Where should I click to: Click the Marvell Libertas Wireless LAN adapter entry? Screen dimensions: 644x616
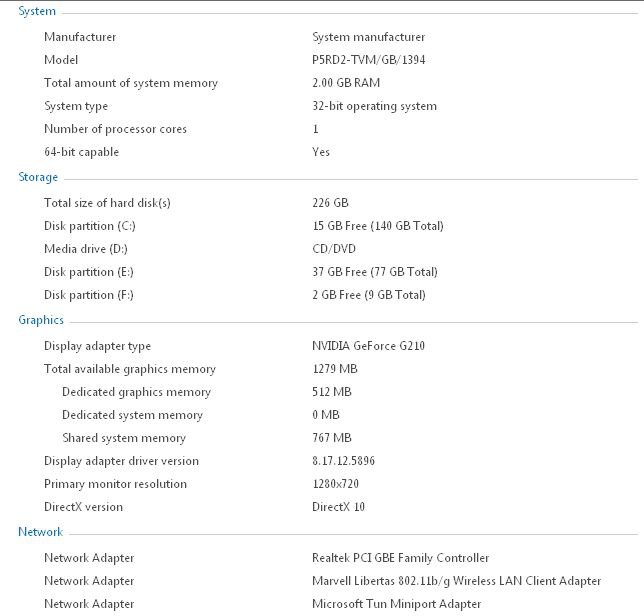pyautogui.click(x=456, y=581)
